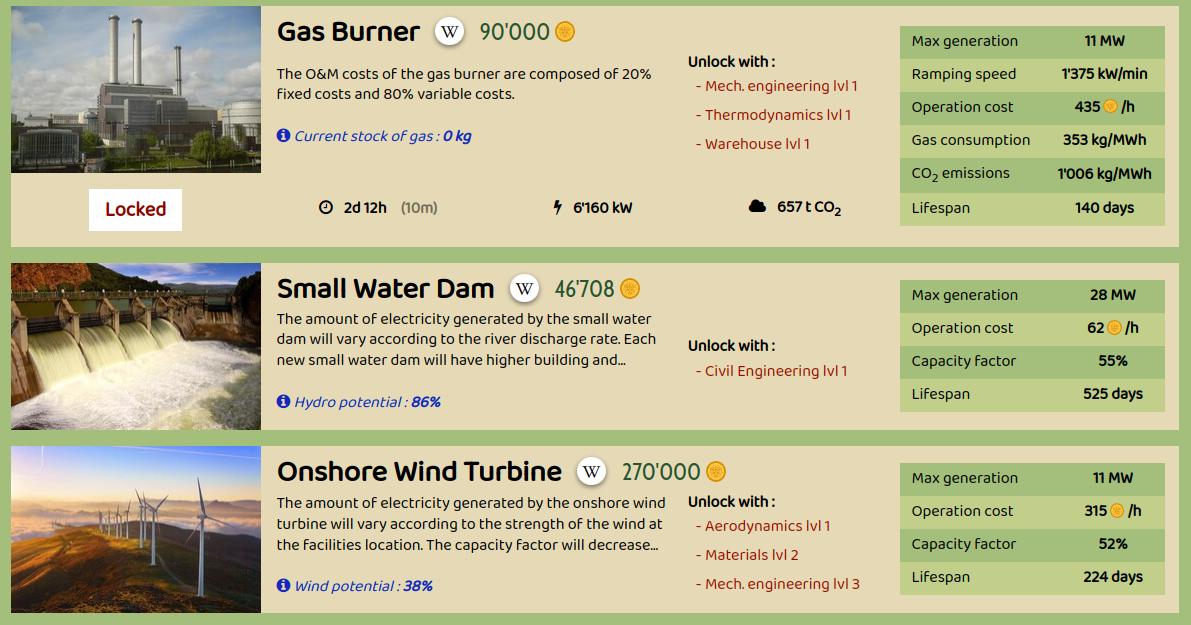Click the 2d 12h construction time
1191x625 pixels.
point(365,207)
